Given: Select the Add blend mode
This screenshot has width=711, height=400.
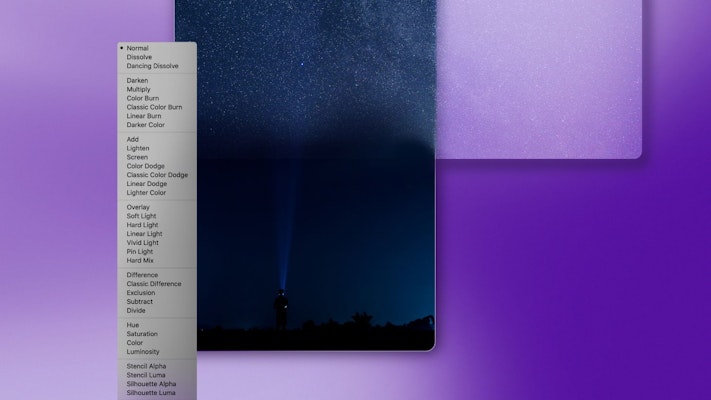Looking at the screenshot, I should coord(133,139).
